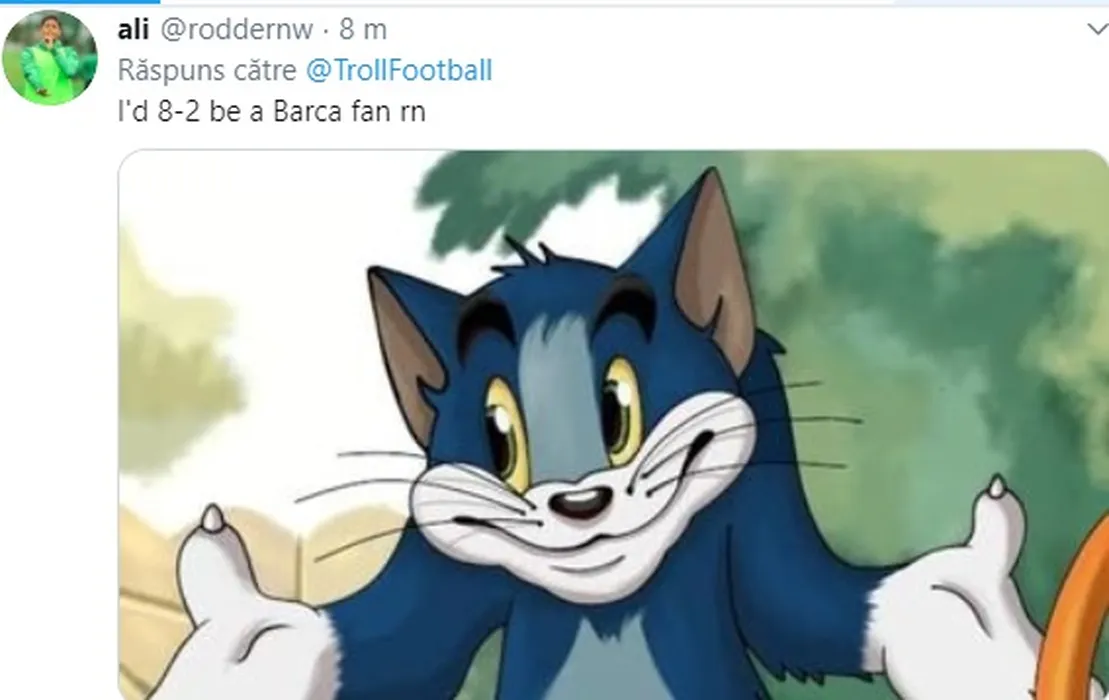Select the tweet text about Barca fan
The height and width of the screenshot is (700, 1109).
pos(272,111)
